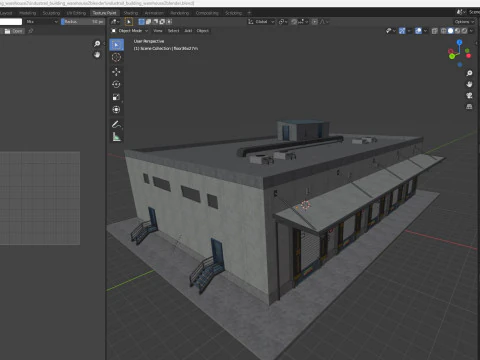480x360 pixels.
Task: Open the pivot point dropdown
Action: (x=283, y=22)
